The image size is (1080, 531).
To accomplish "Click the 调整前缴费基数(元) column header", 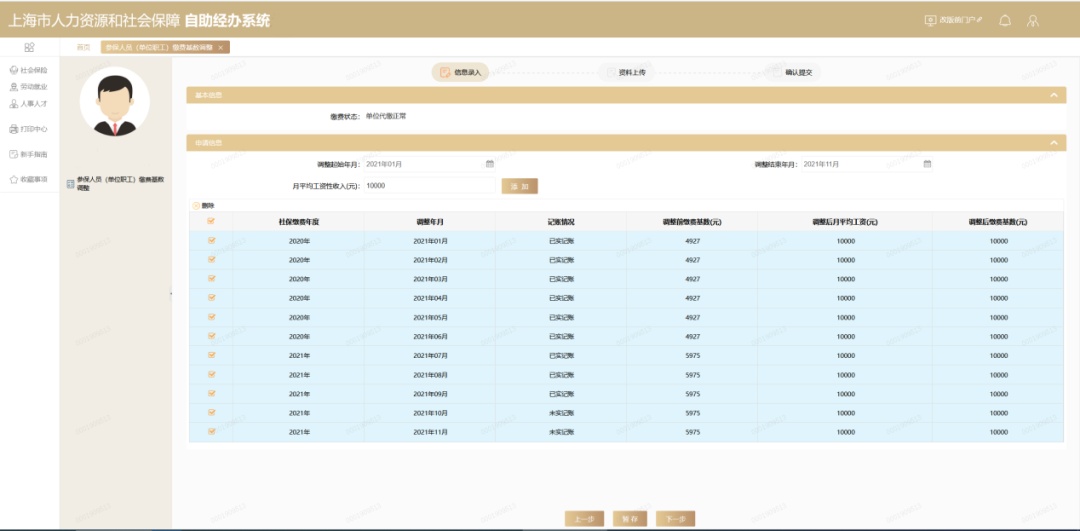I will point(692,222).
